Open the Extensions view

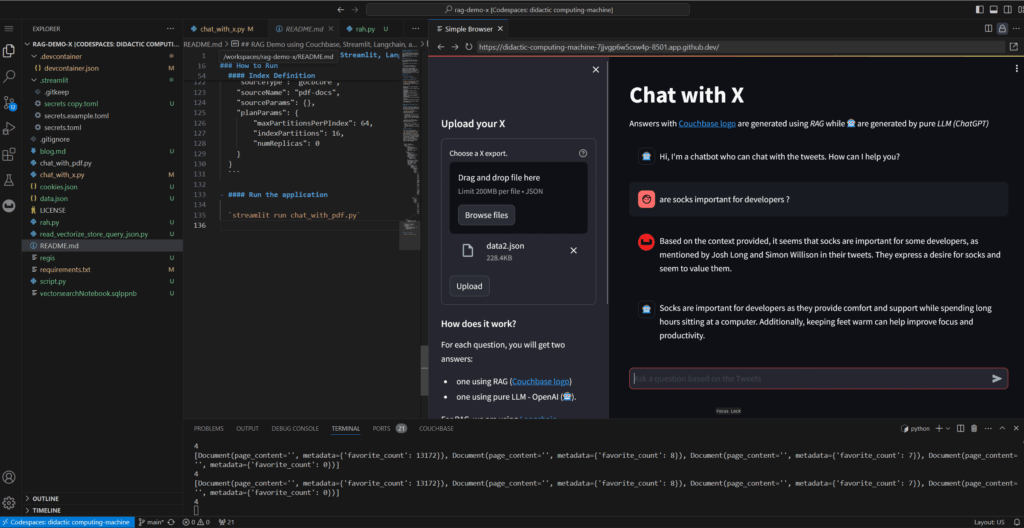(x=9, y=155)
